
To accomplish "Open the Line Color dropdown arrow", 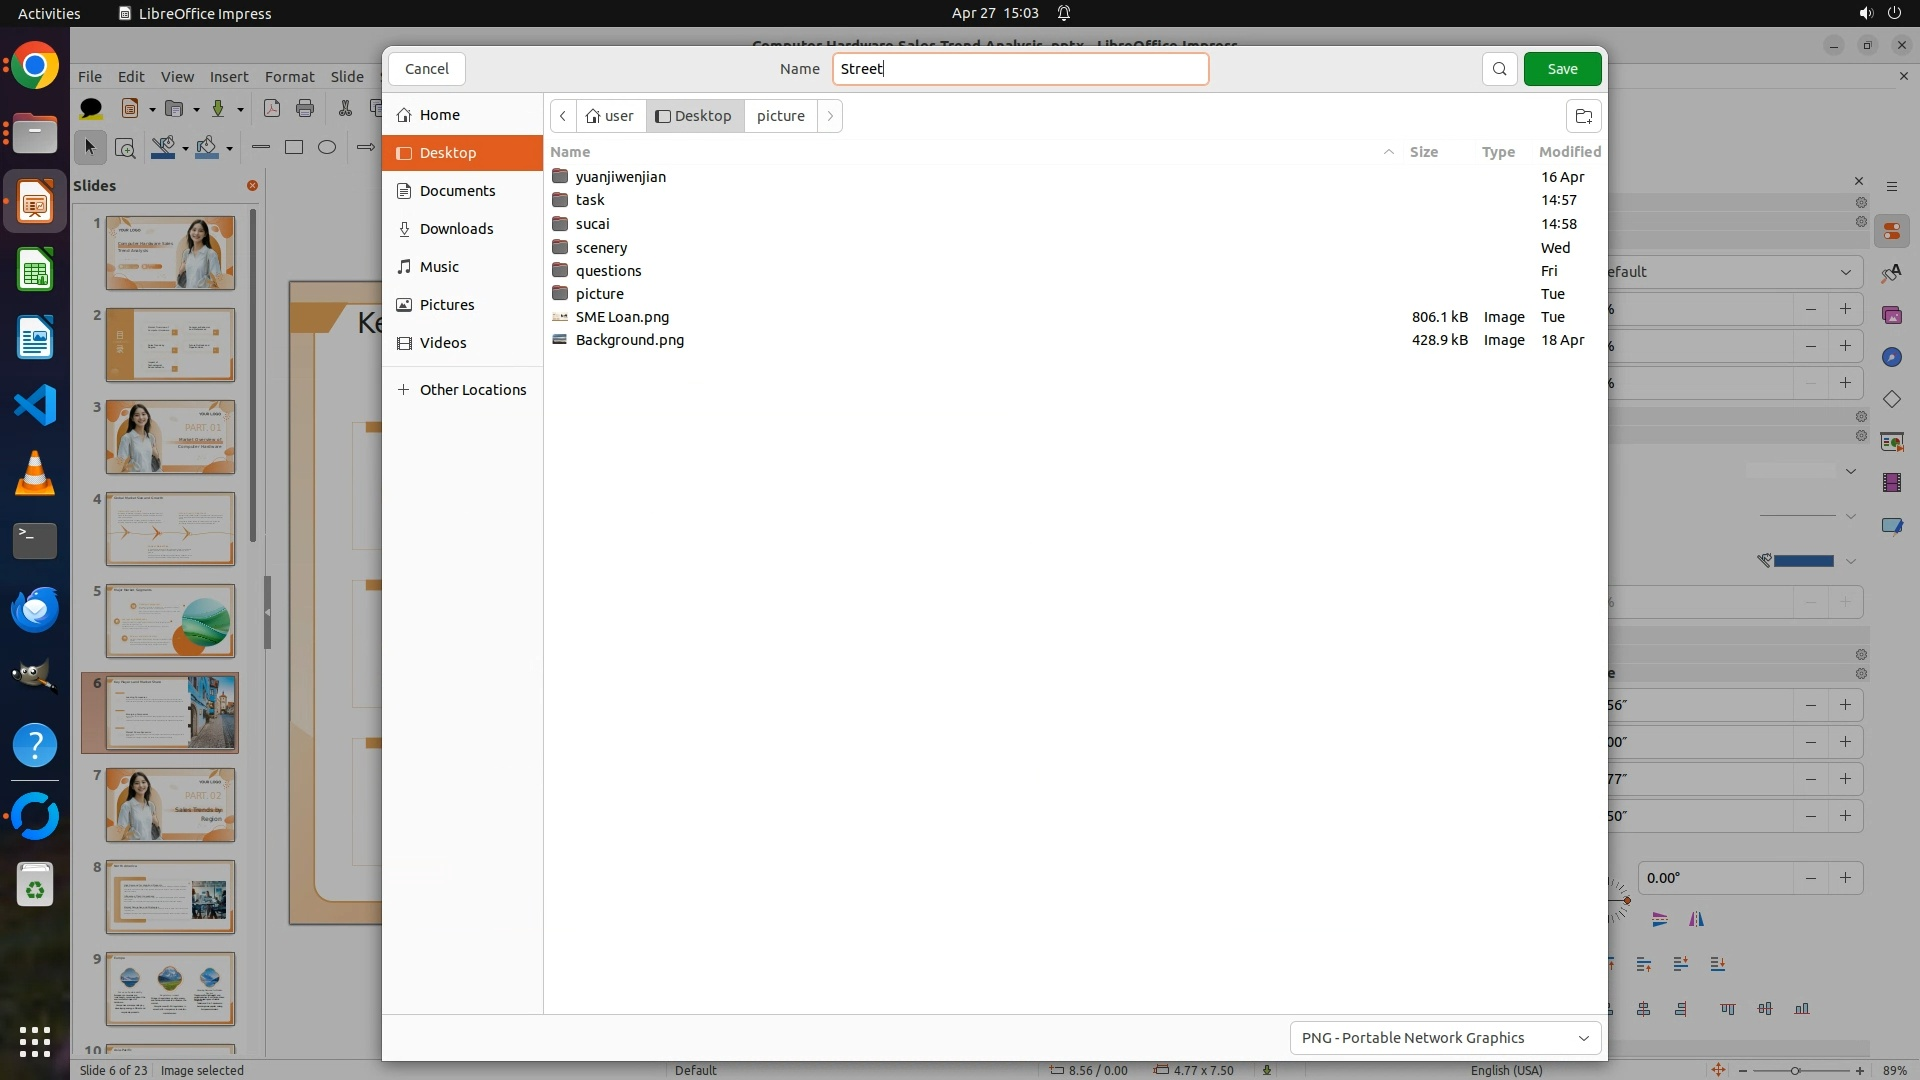I will point(185,149).
